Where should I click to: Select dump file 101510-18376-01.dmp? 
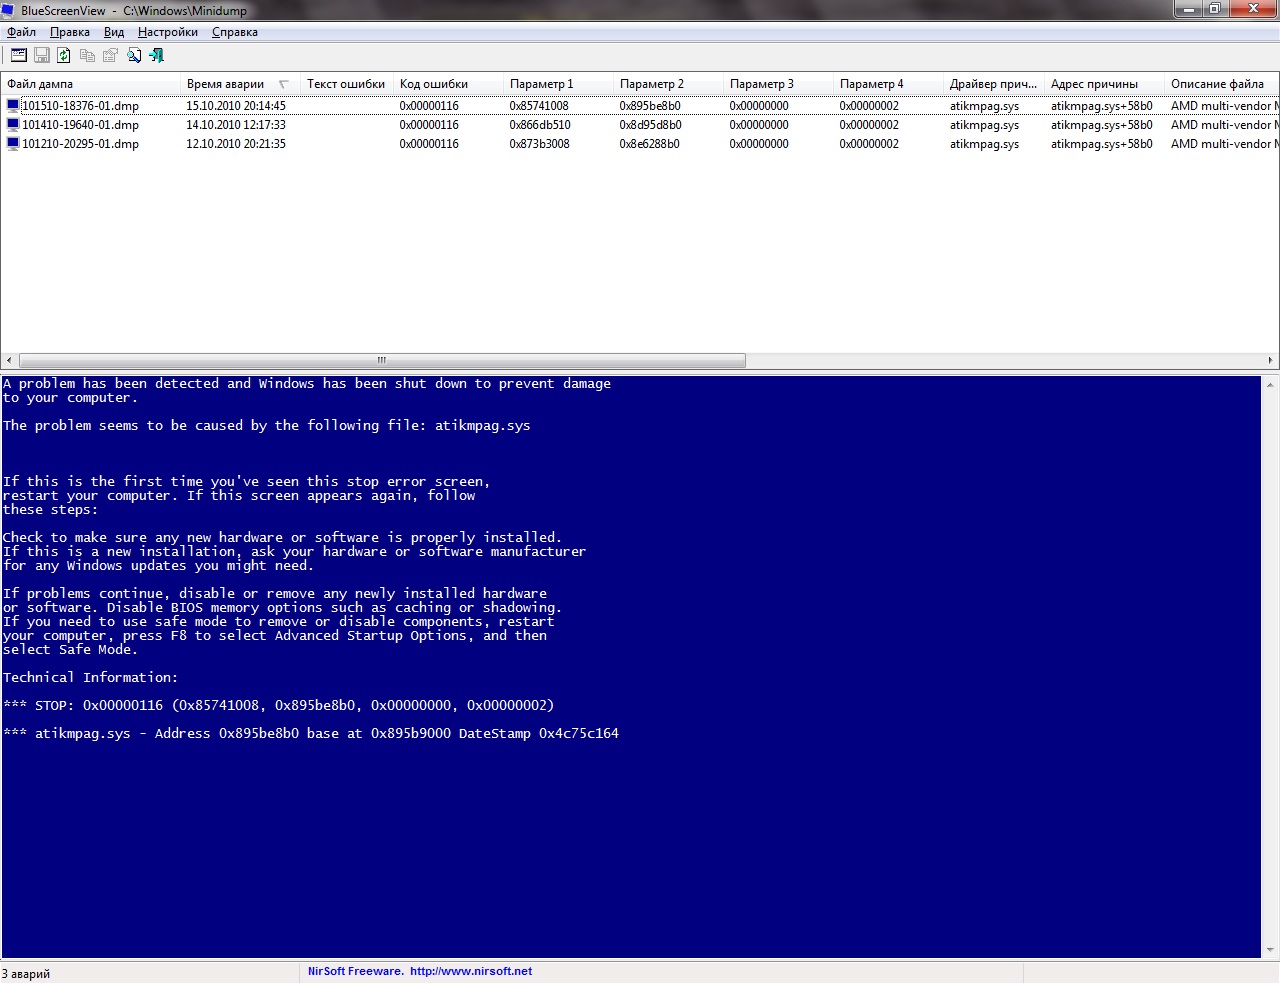click(x=80, y=106)
